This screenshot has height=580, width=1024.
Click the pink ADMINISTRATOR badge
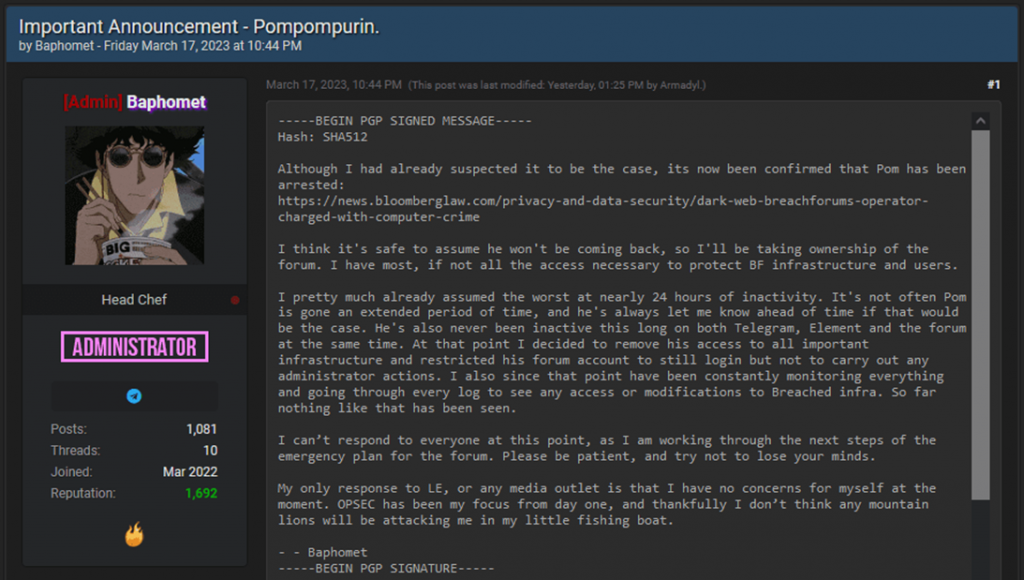coord(134,347)
